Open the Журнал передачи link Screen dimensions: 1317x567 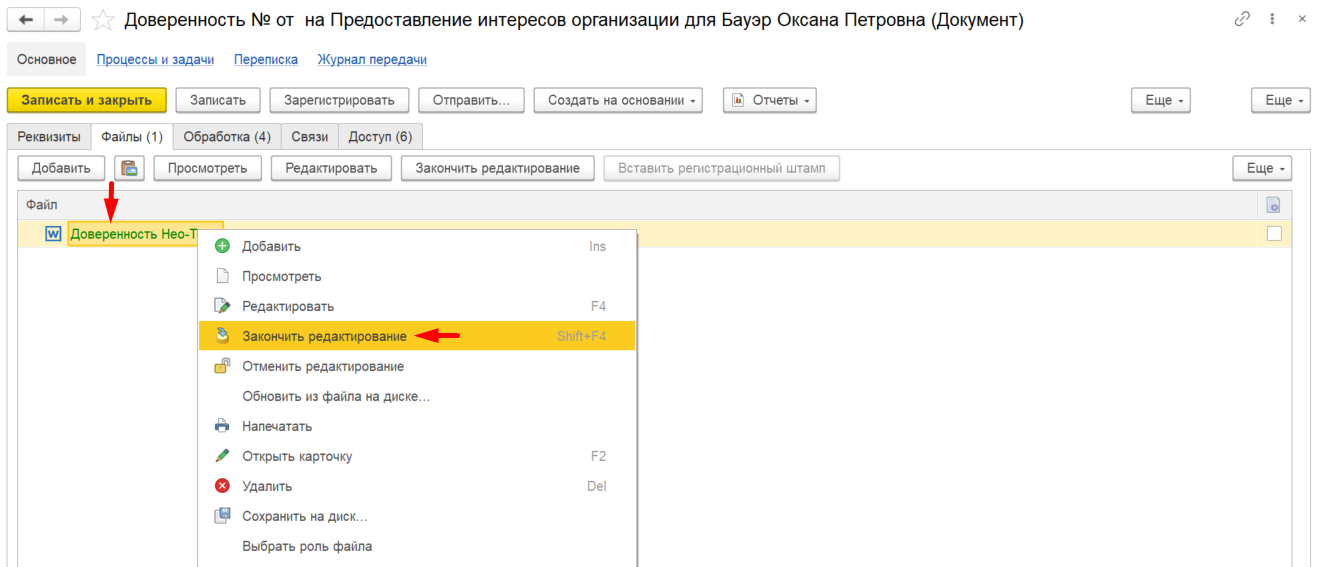pos(372,60)
